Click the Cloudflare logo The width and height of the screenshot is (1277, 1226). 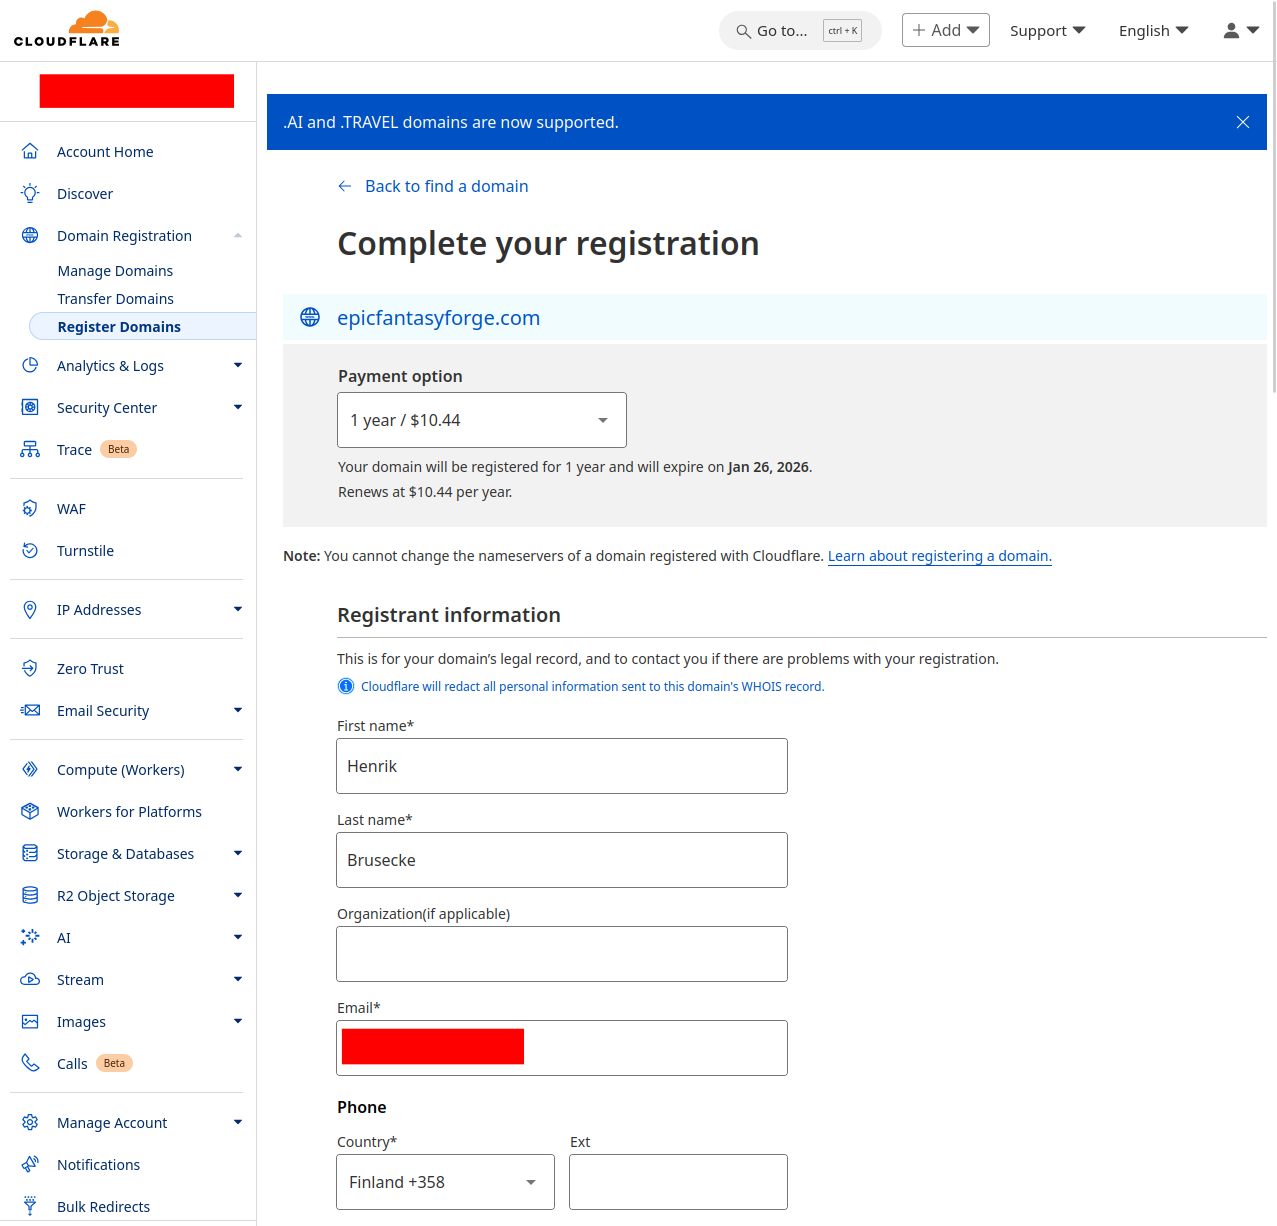click(67, 29)
